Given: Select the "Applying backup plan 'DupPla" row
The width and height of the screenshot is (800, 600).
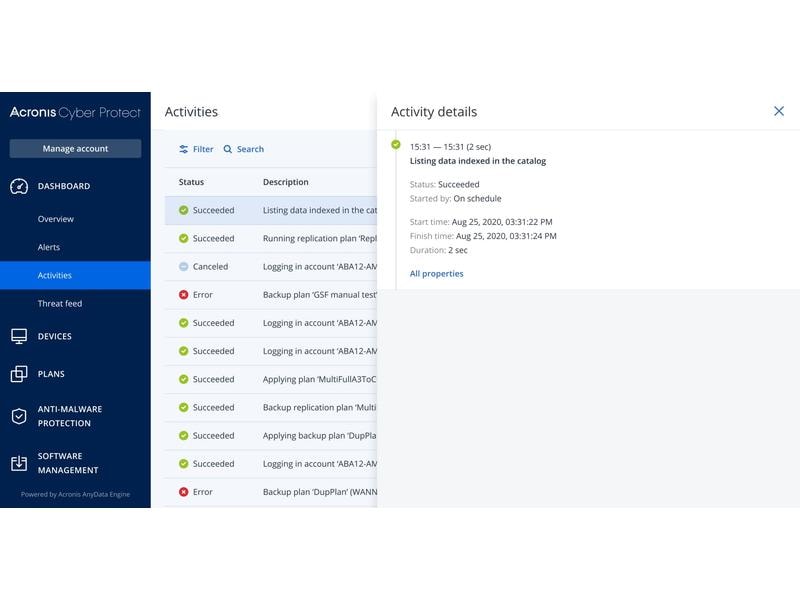Looking at the screenshot, I should click(x=271, y=436).
